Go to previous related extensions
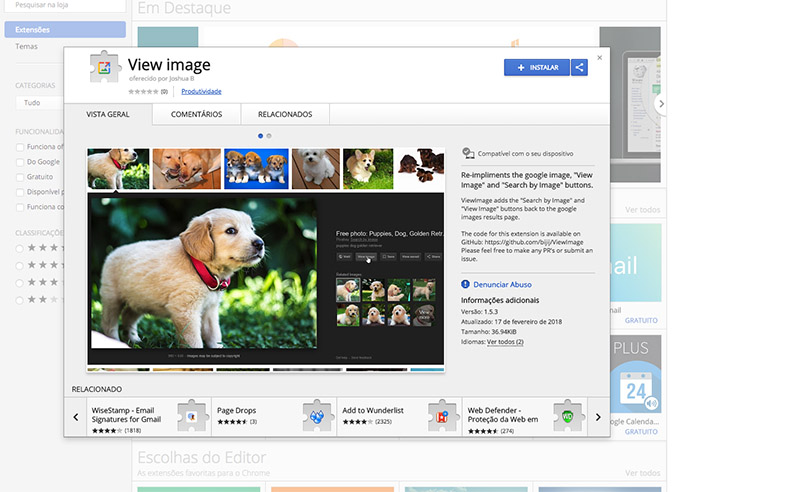This screenshot has height=492, width=800. (76, 417)
